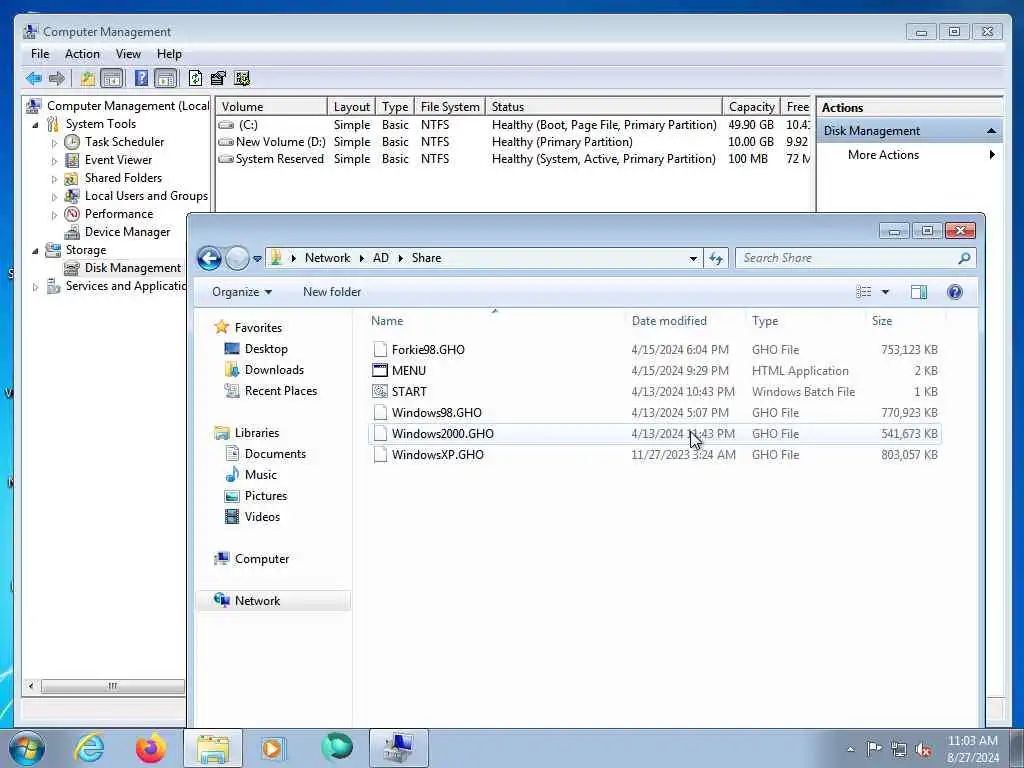Screen dimensions: 1024x768
Task: Click the Action Center flag tray icon
Action: coord(874,748)
